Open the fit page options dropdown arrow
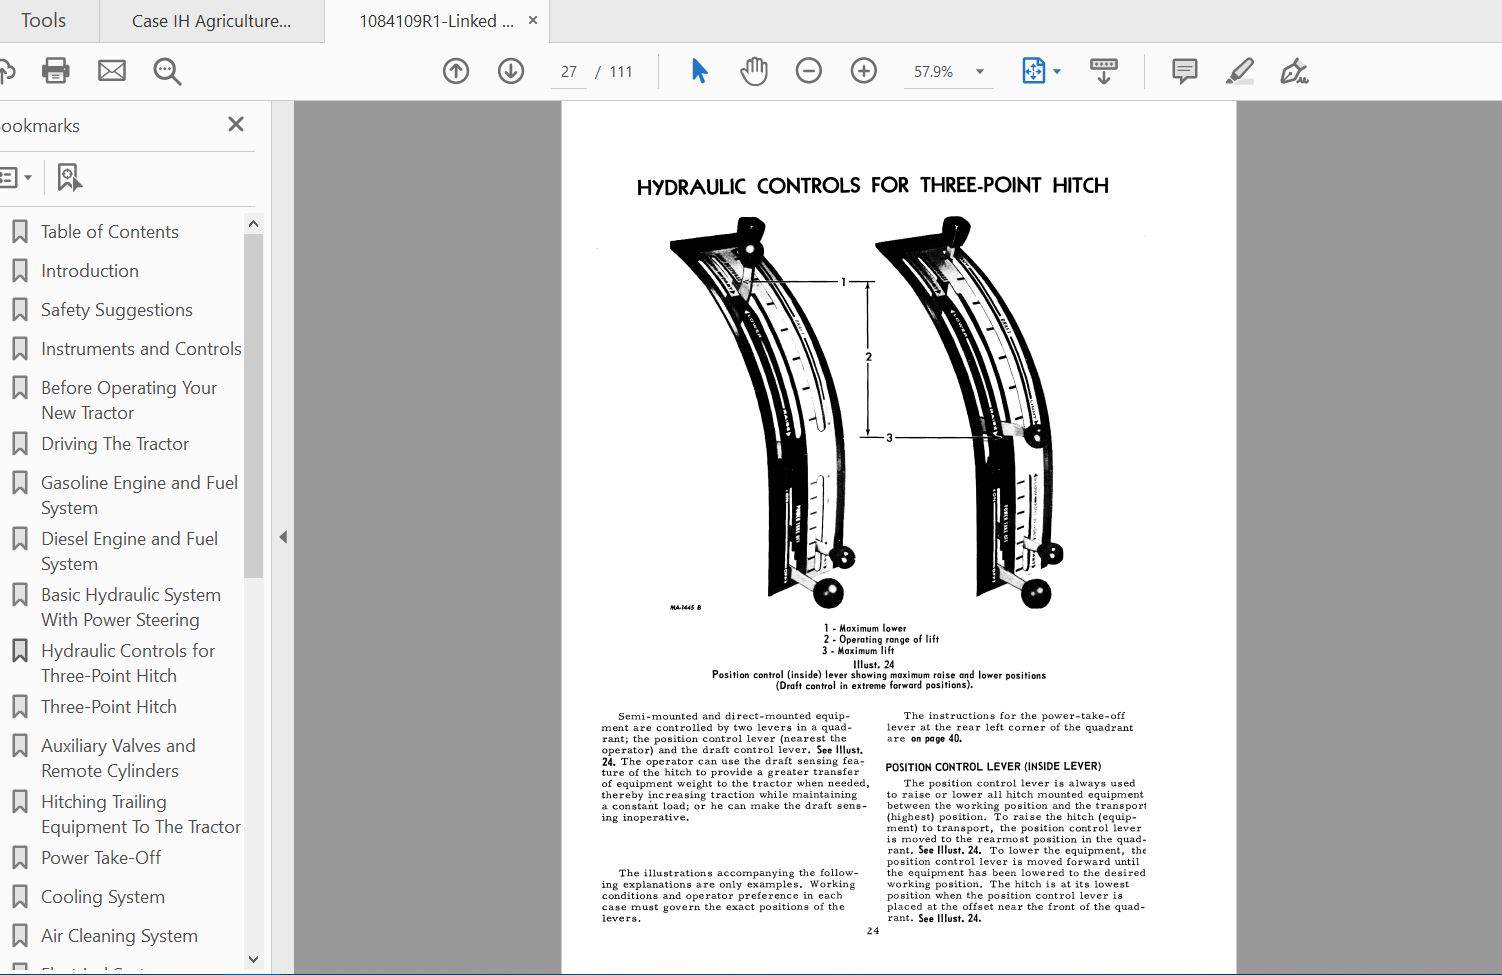Screen dimensions: 1502x975 click(1057, 71)
